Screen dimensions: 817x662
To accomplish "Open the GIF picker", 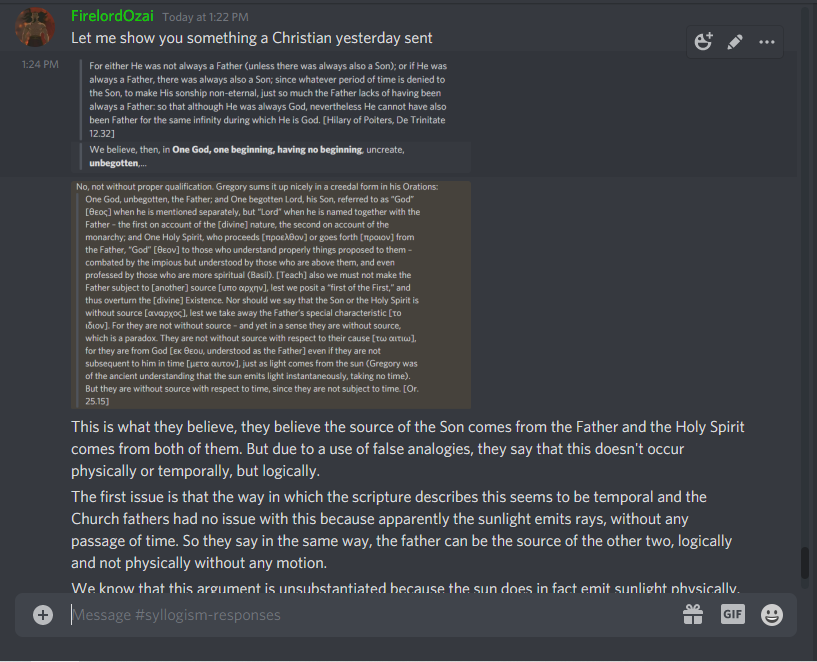I will tap(733, 615).
